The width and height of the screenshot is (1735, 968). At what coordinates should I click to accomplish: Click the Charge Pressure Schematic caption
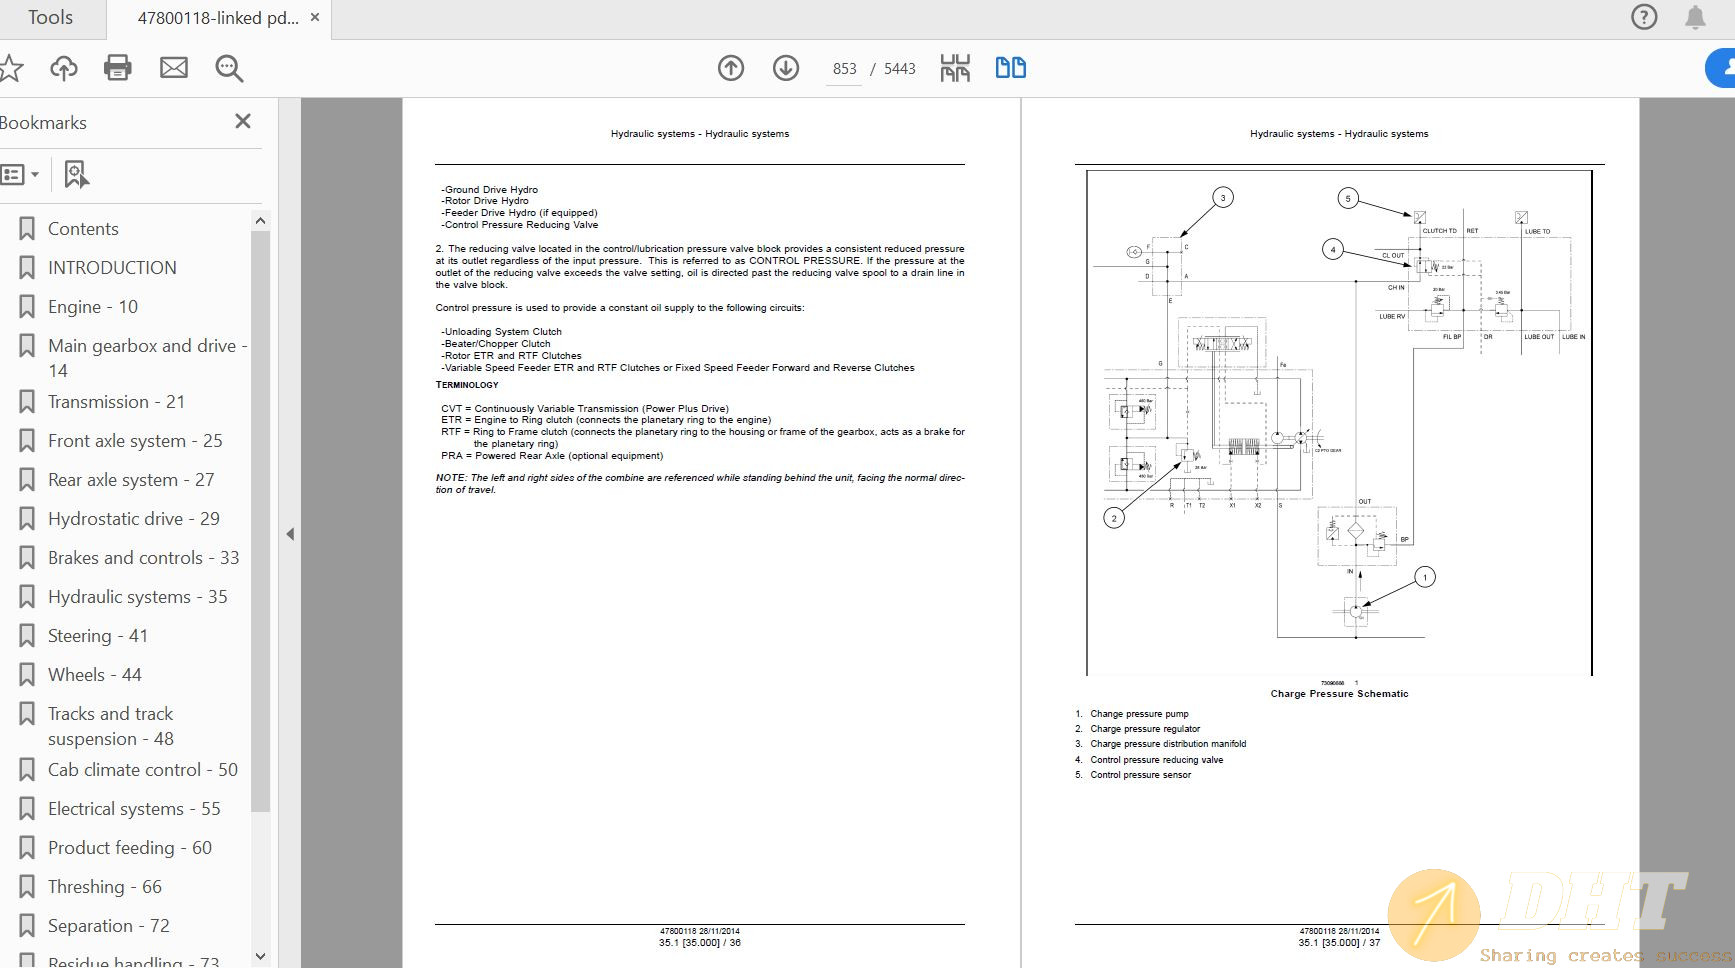click(x=1339, y=694)
